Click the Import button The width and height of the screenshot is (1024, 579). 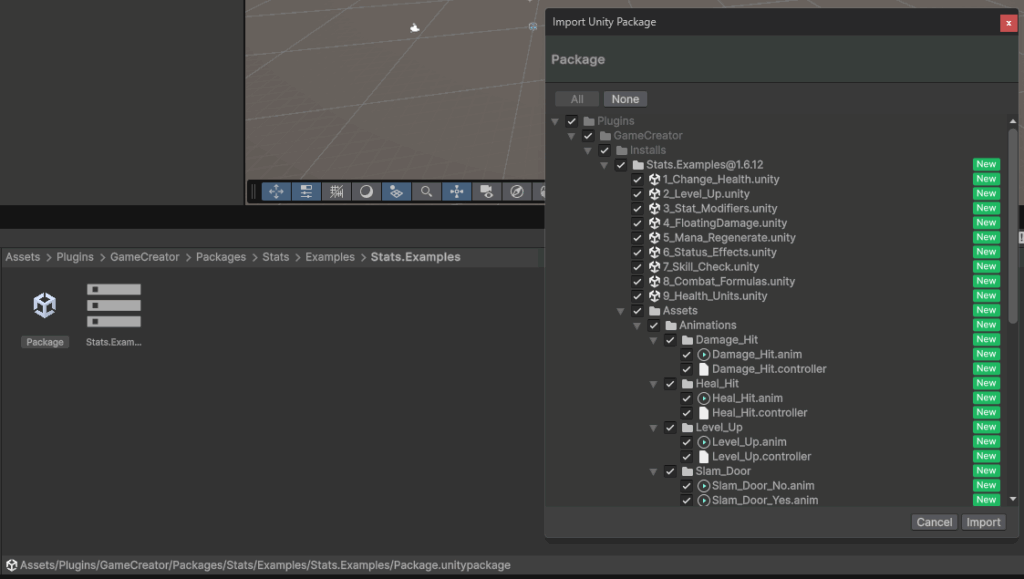click(983, 522)
